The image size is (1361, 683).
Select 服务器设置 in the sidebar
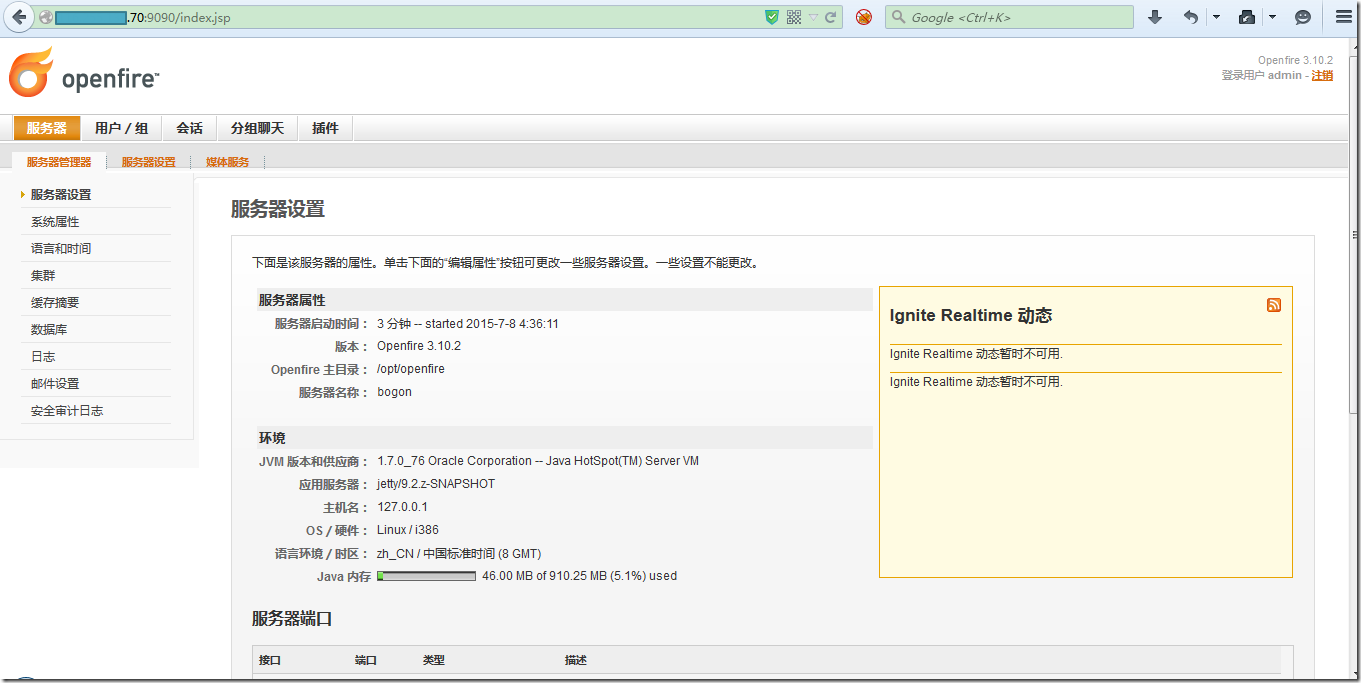tap(61, 195)
